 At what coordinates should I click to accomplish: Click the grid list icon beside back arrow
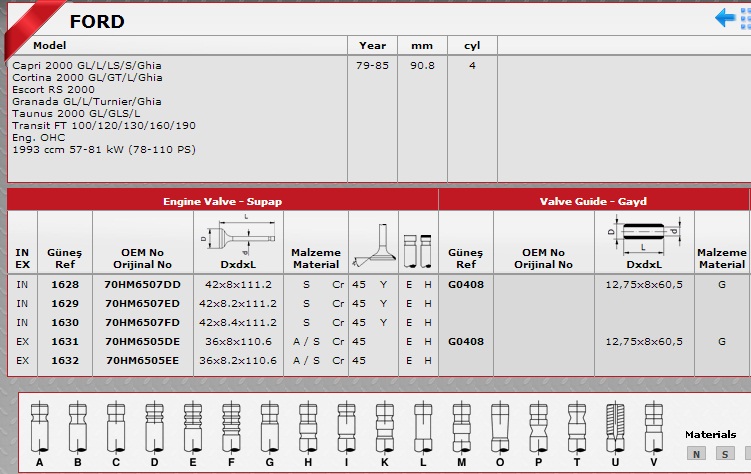[x=746, y=18]
